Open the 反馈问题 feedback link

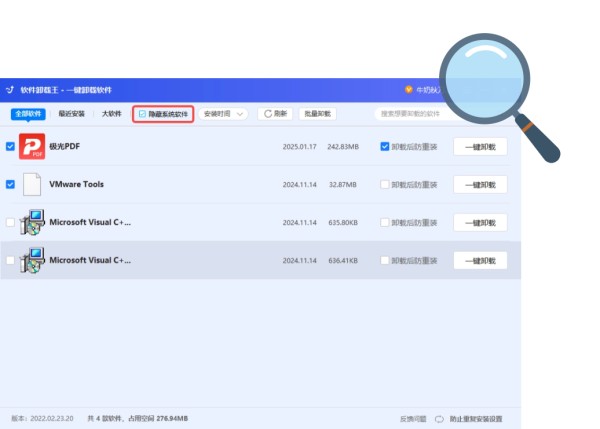(413, 419)
